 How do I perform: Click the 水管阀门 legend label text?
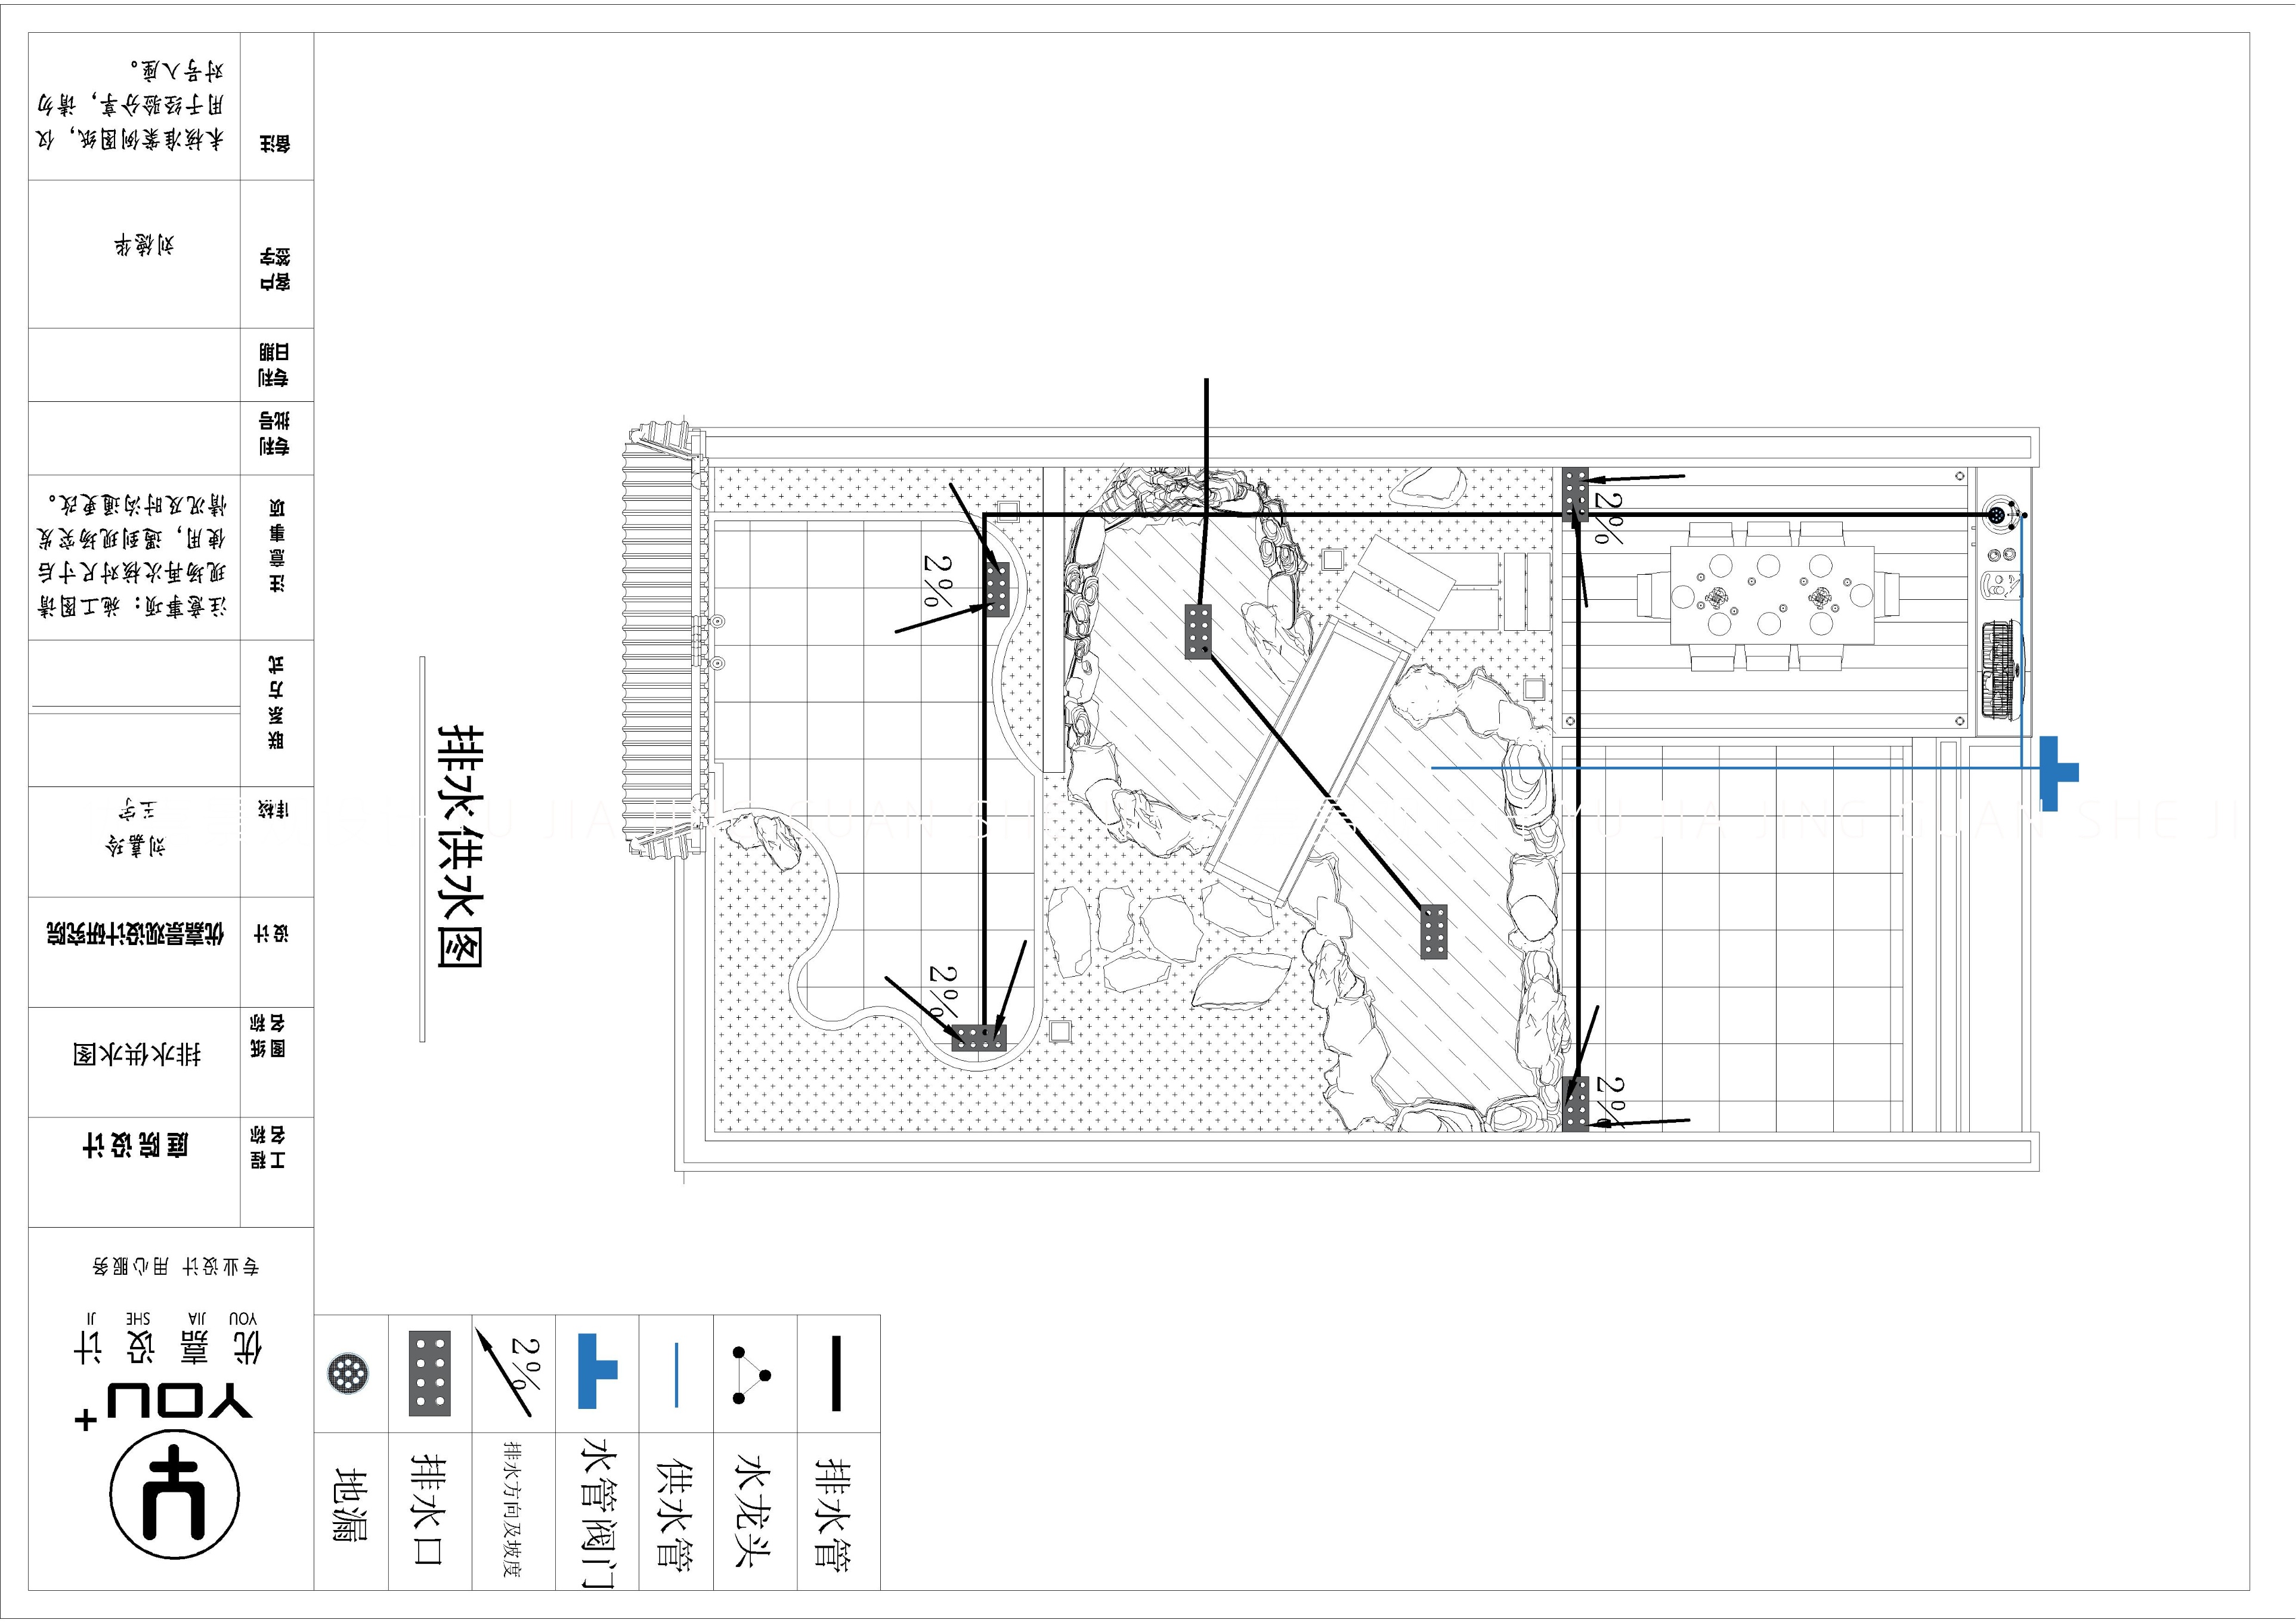598,1511
